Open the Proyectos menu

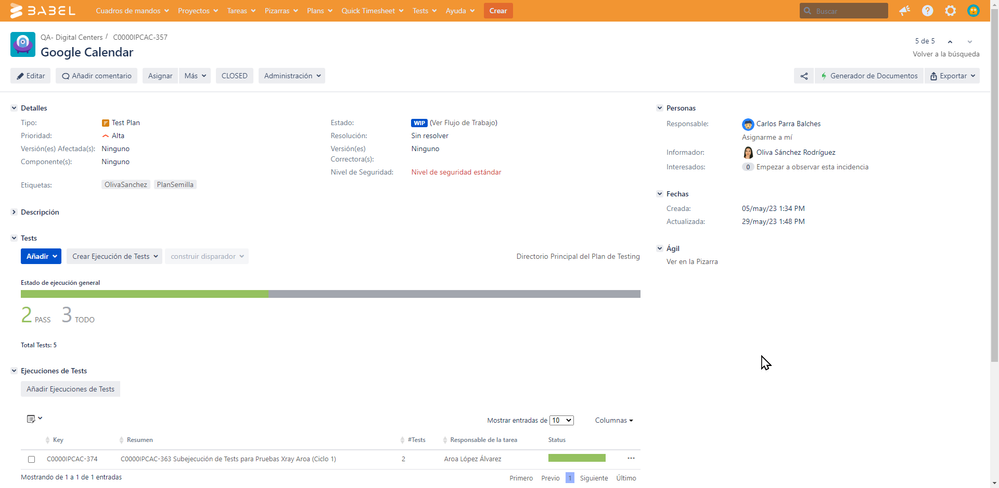(x=198, y=11)
